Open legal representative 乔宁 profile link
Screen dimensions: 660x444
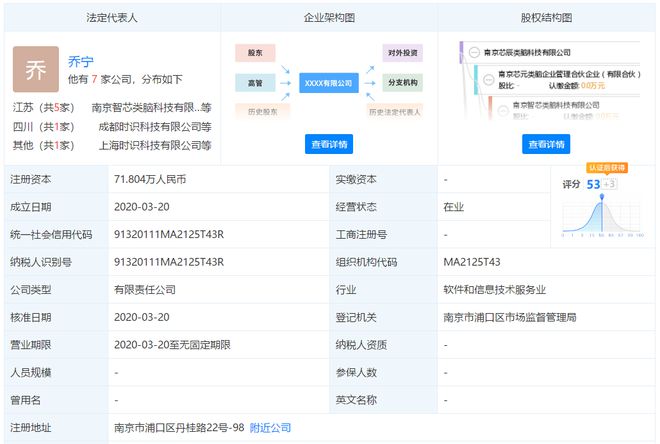tap(81, 62)
